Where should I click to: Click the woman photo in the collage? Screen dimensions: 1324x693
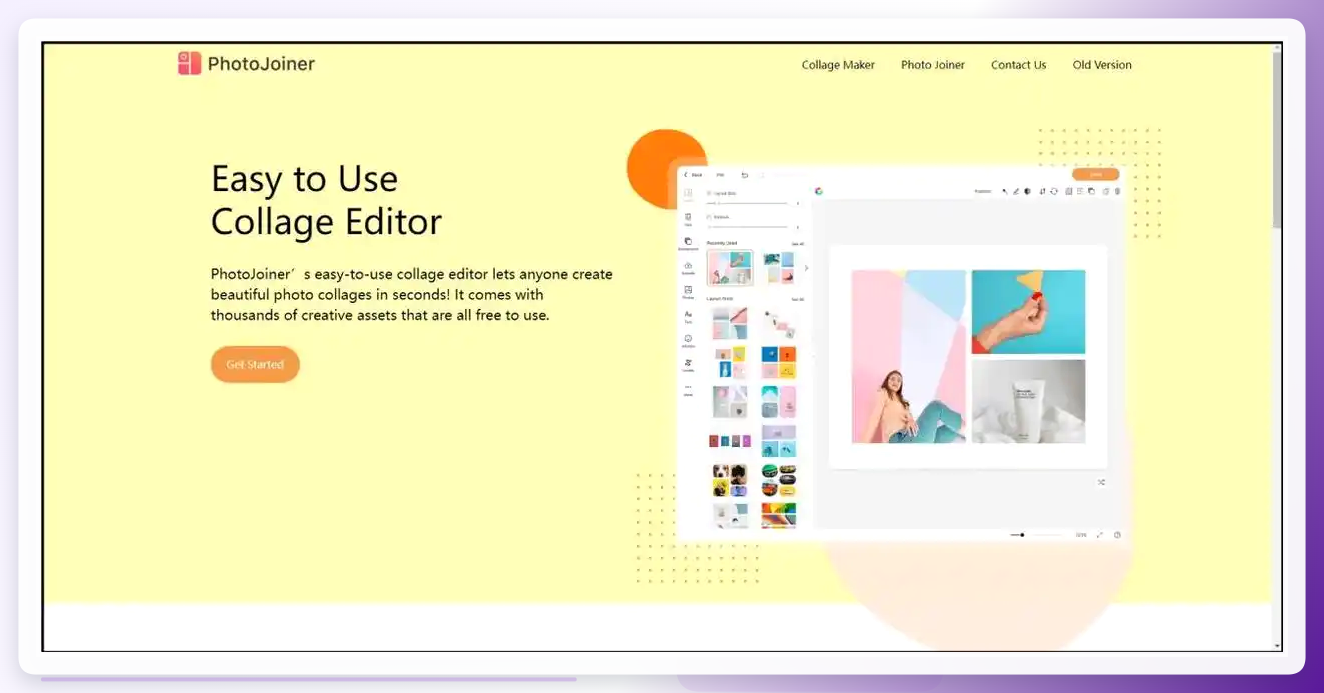[908, 356]
